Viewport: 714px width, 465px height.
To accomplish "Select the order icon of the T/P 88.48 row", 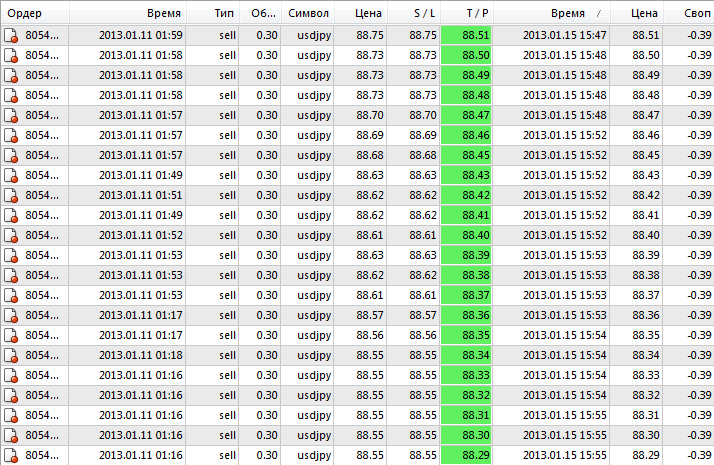I will point(11,96).
